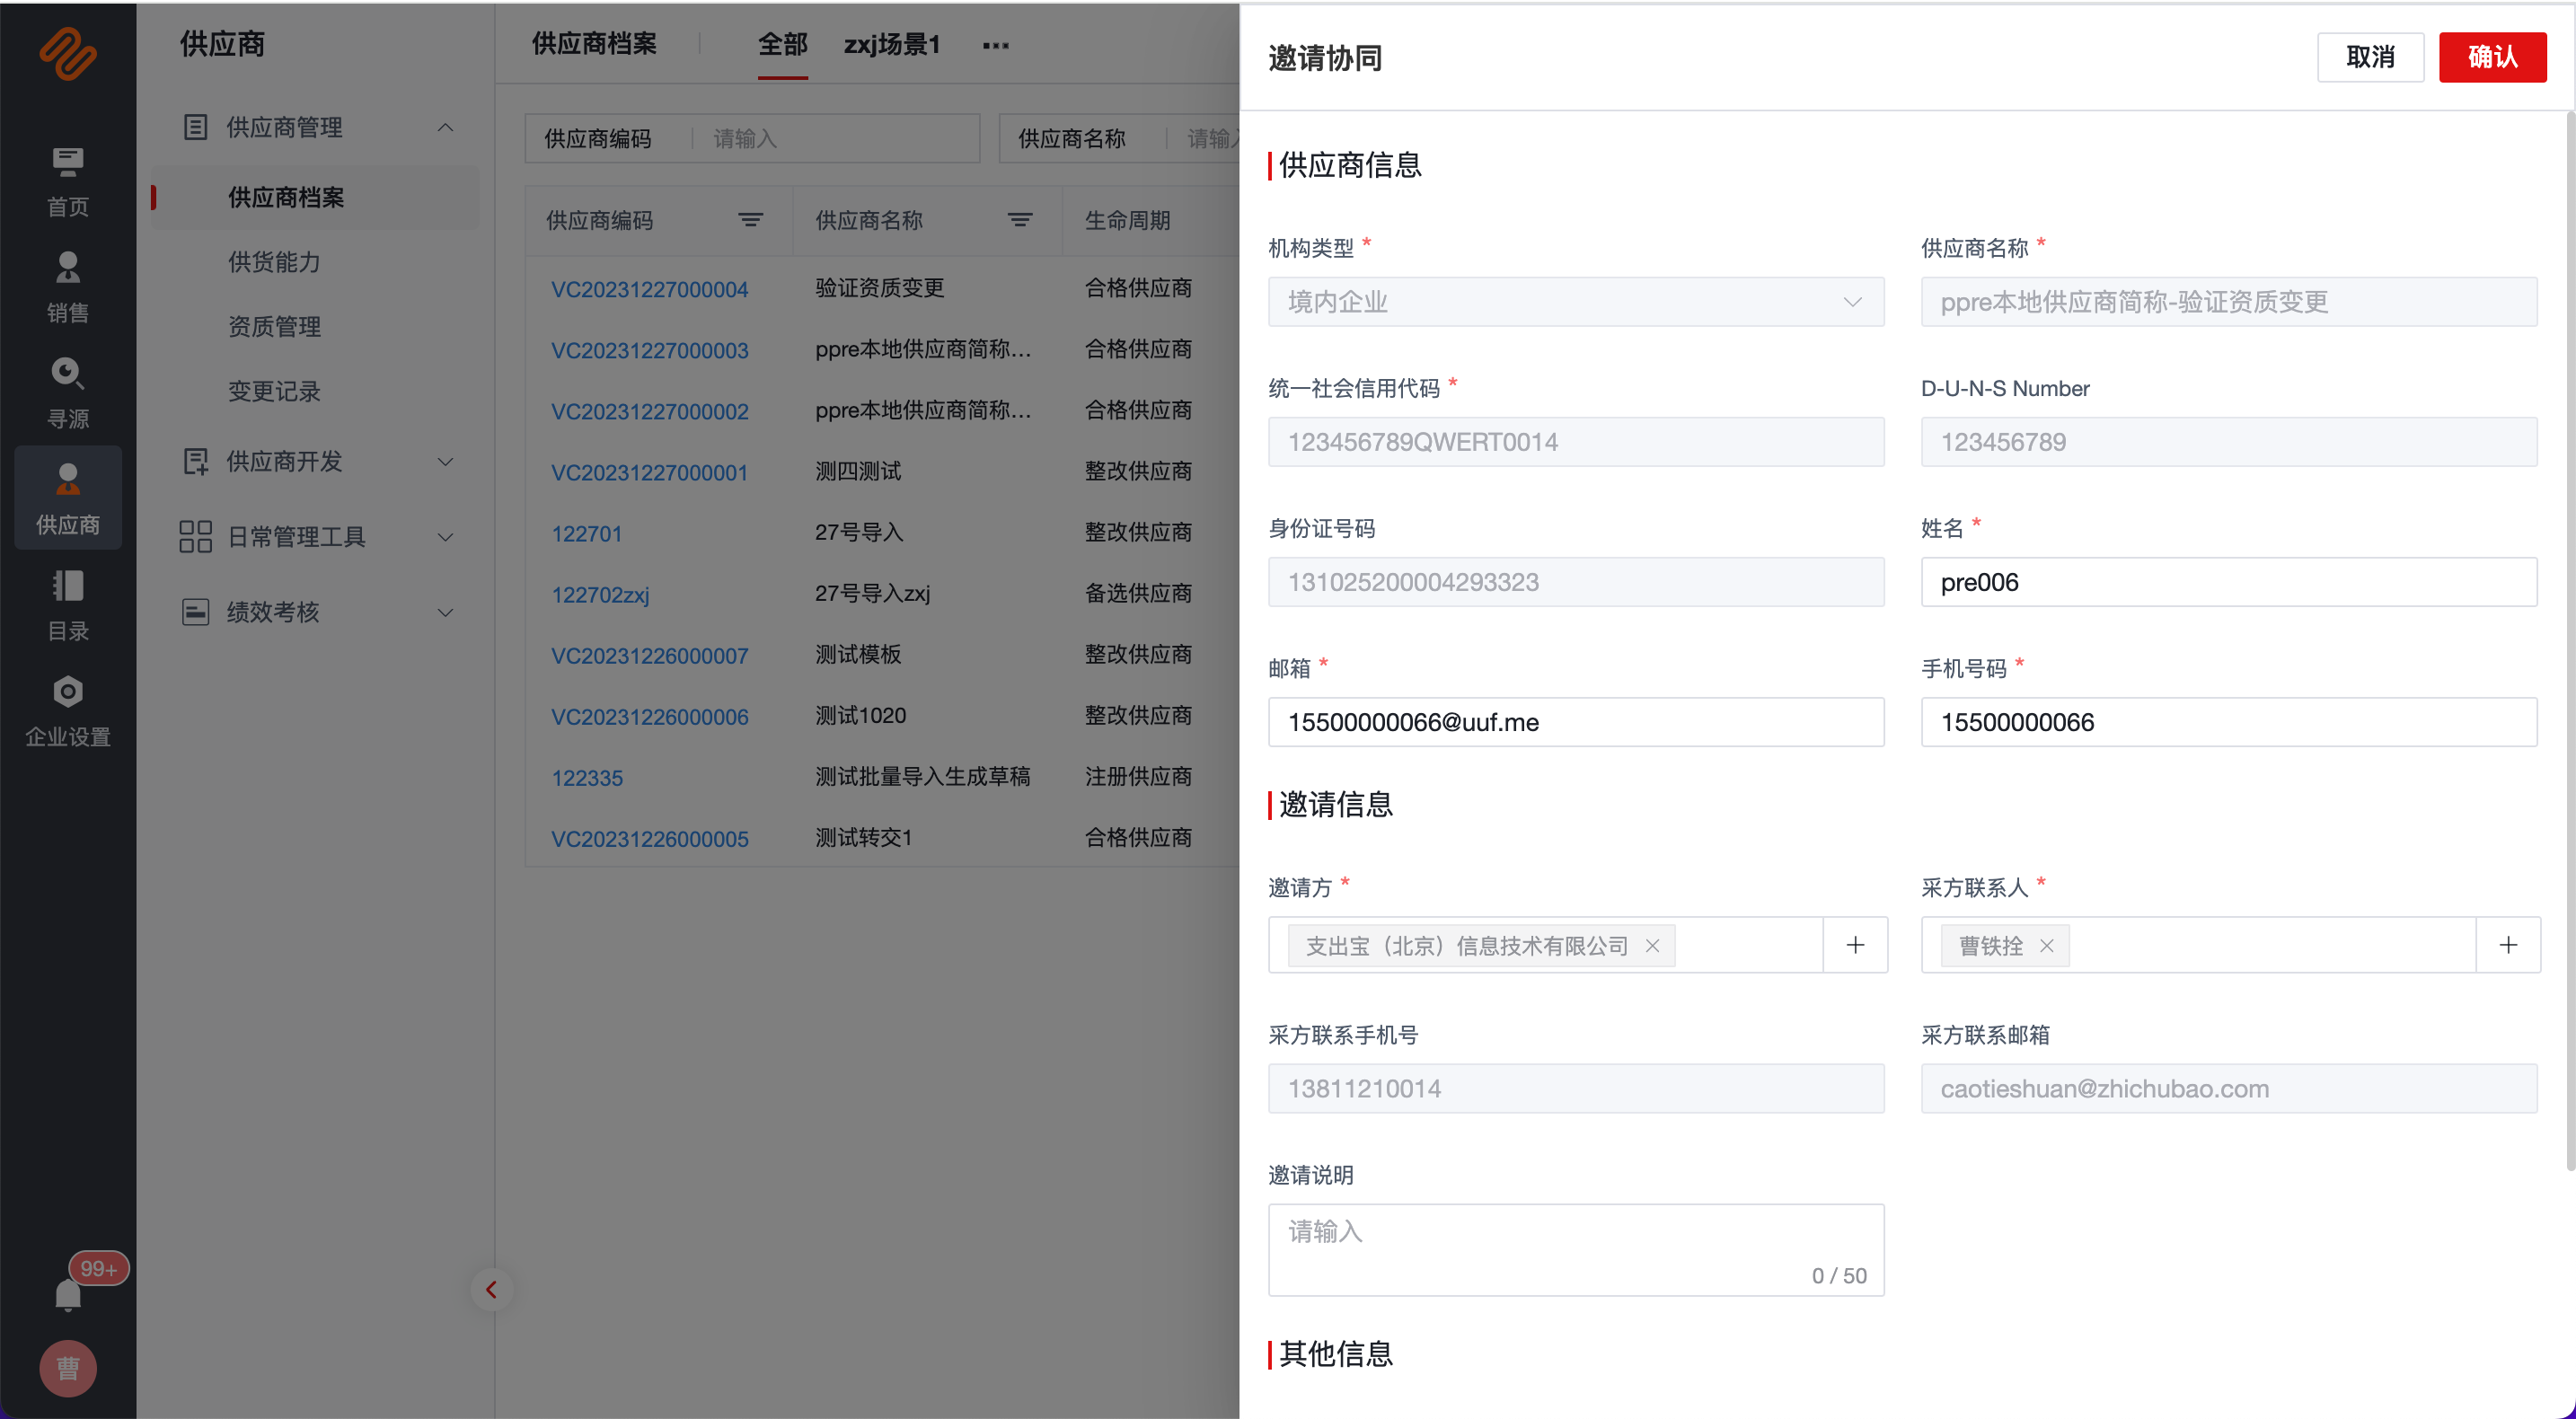Viewport: 2576px width, 1419px height.
Task: Open supplier link 122701
Action: (x=587, y=533)
